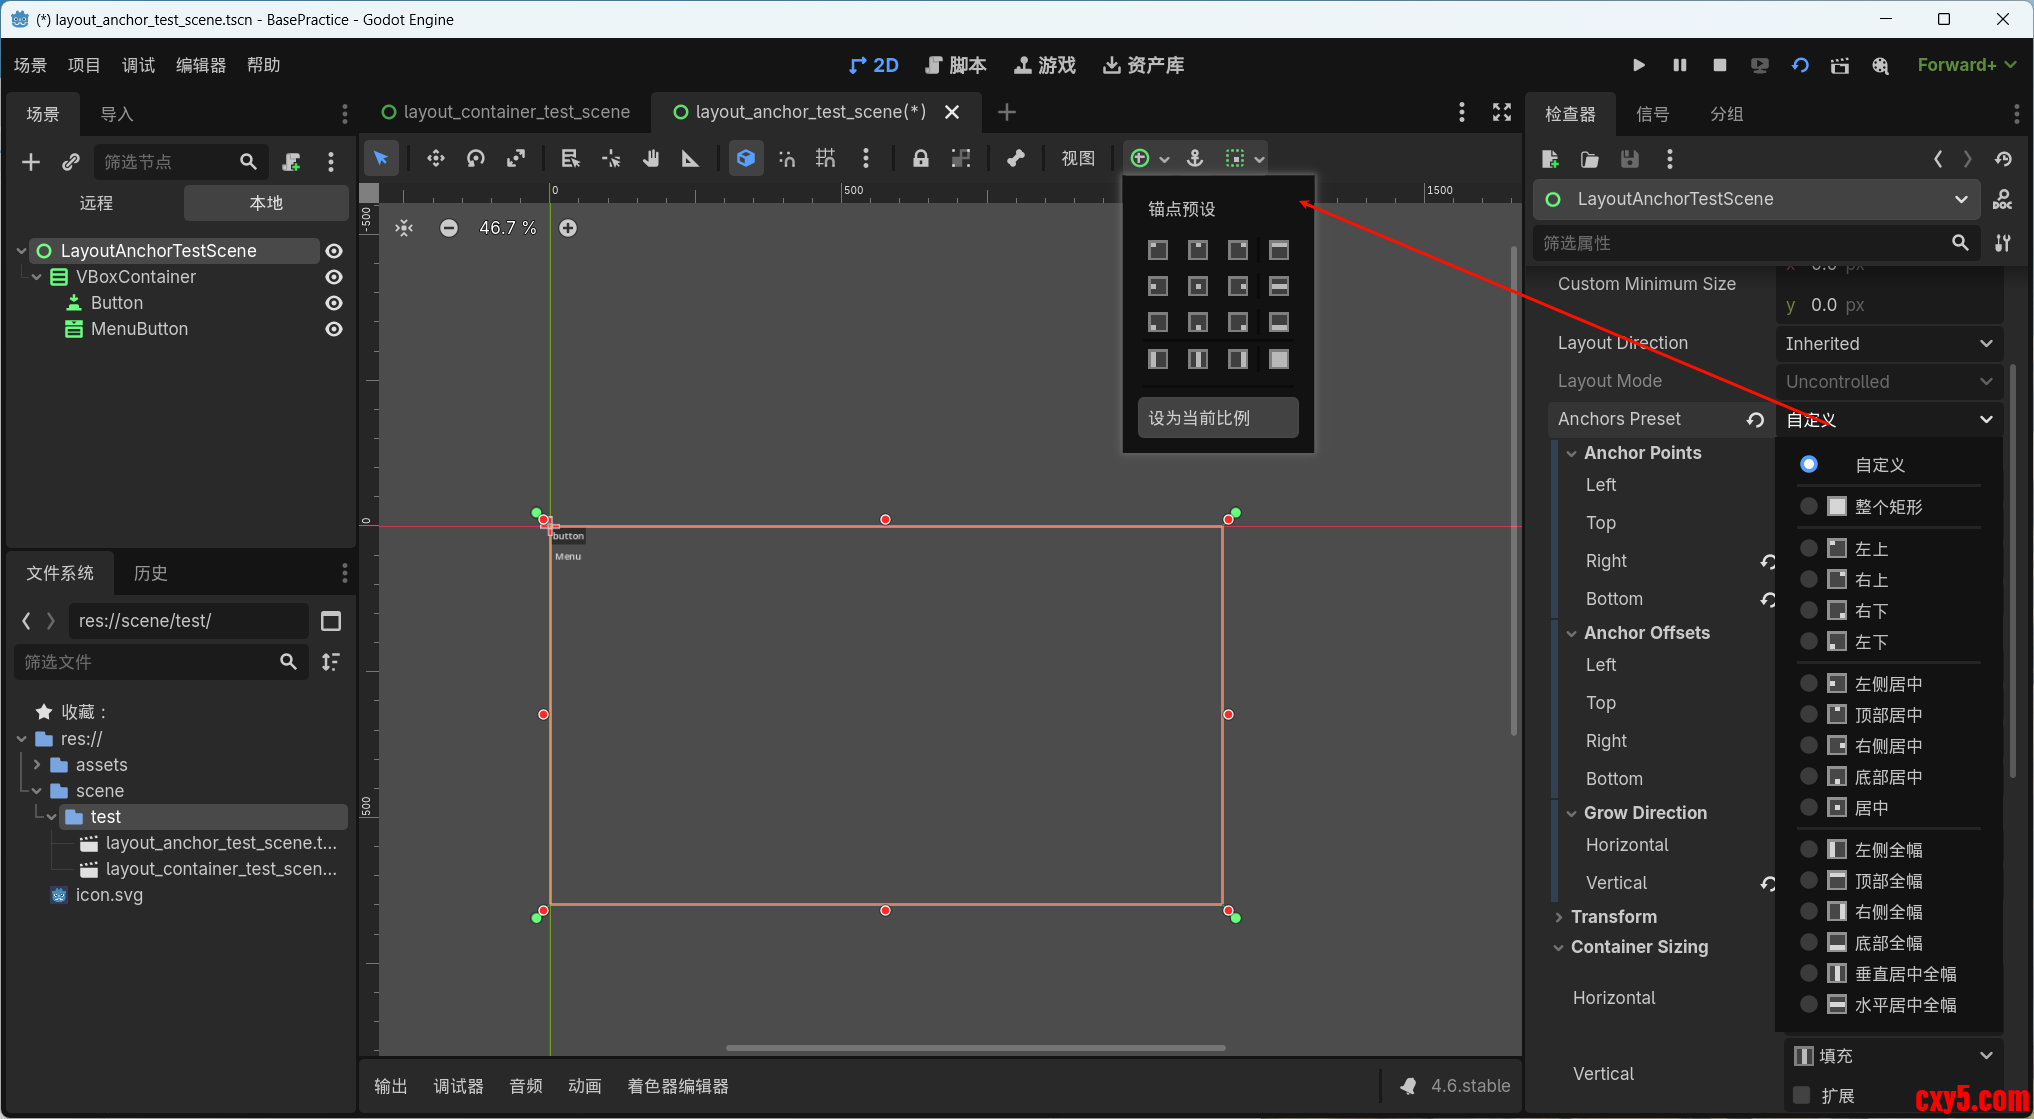
Task: Run the project with Play button
Action: click(x=1638, y=65)
